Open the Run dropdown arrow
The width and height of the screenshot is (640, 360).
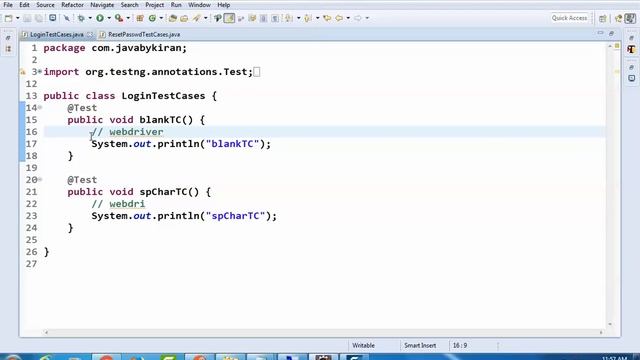coord(109,18)
